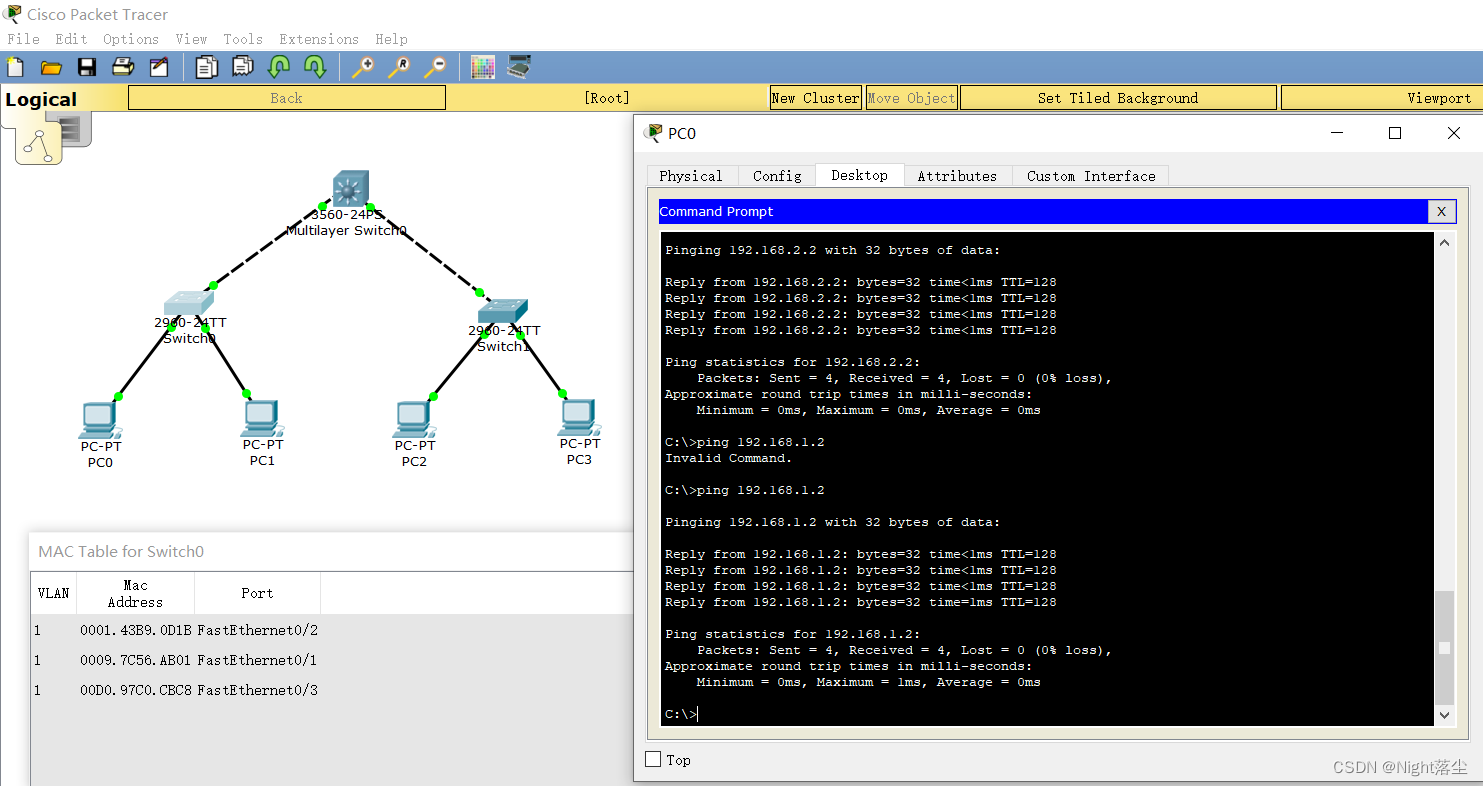1483x786 pixels.
Task: Click the Command Prompt scrollbar thumb
Action: click(1444, 648)
